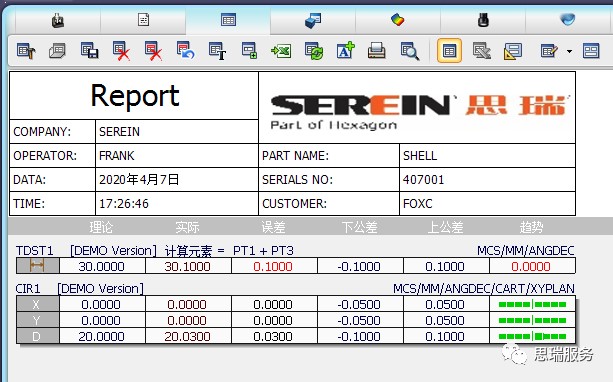Click the restore report icon with blue arrow
The image size is (613, 382).
185,50
